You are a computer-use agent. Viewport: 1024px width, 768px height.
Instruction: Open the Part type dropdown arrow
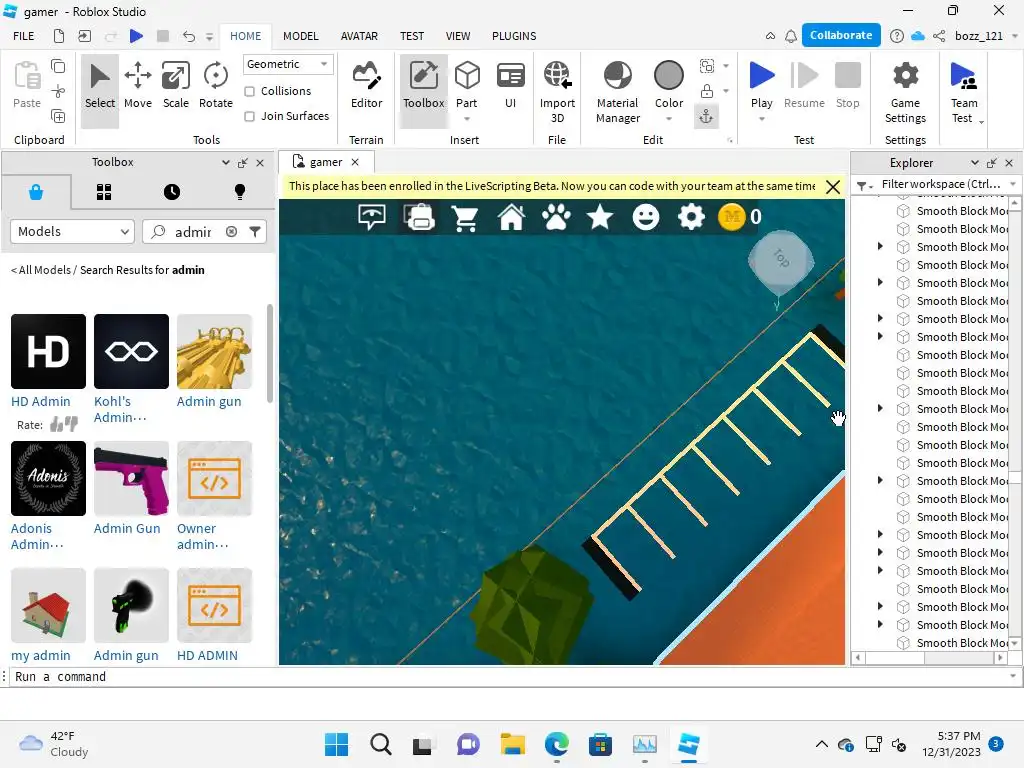(467, 119)
